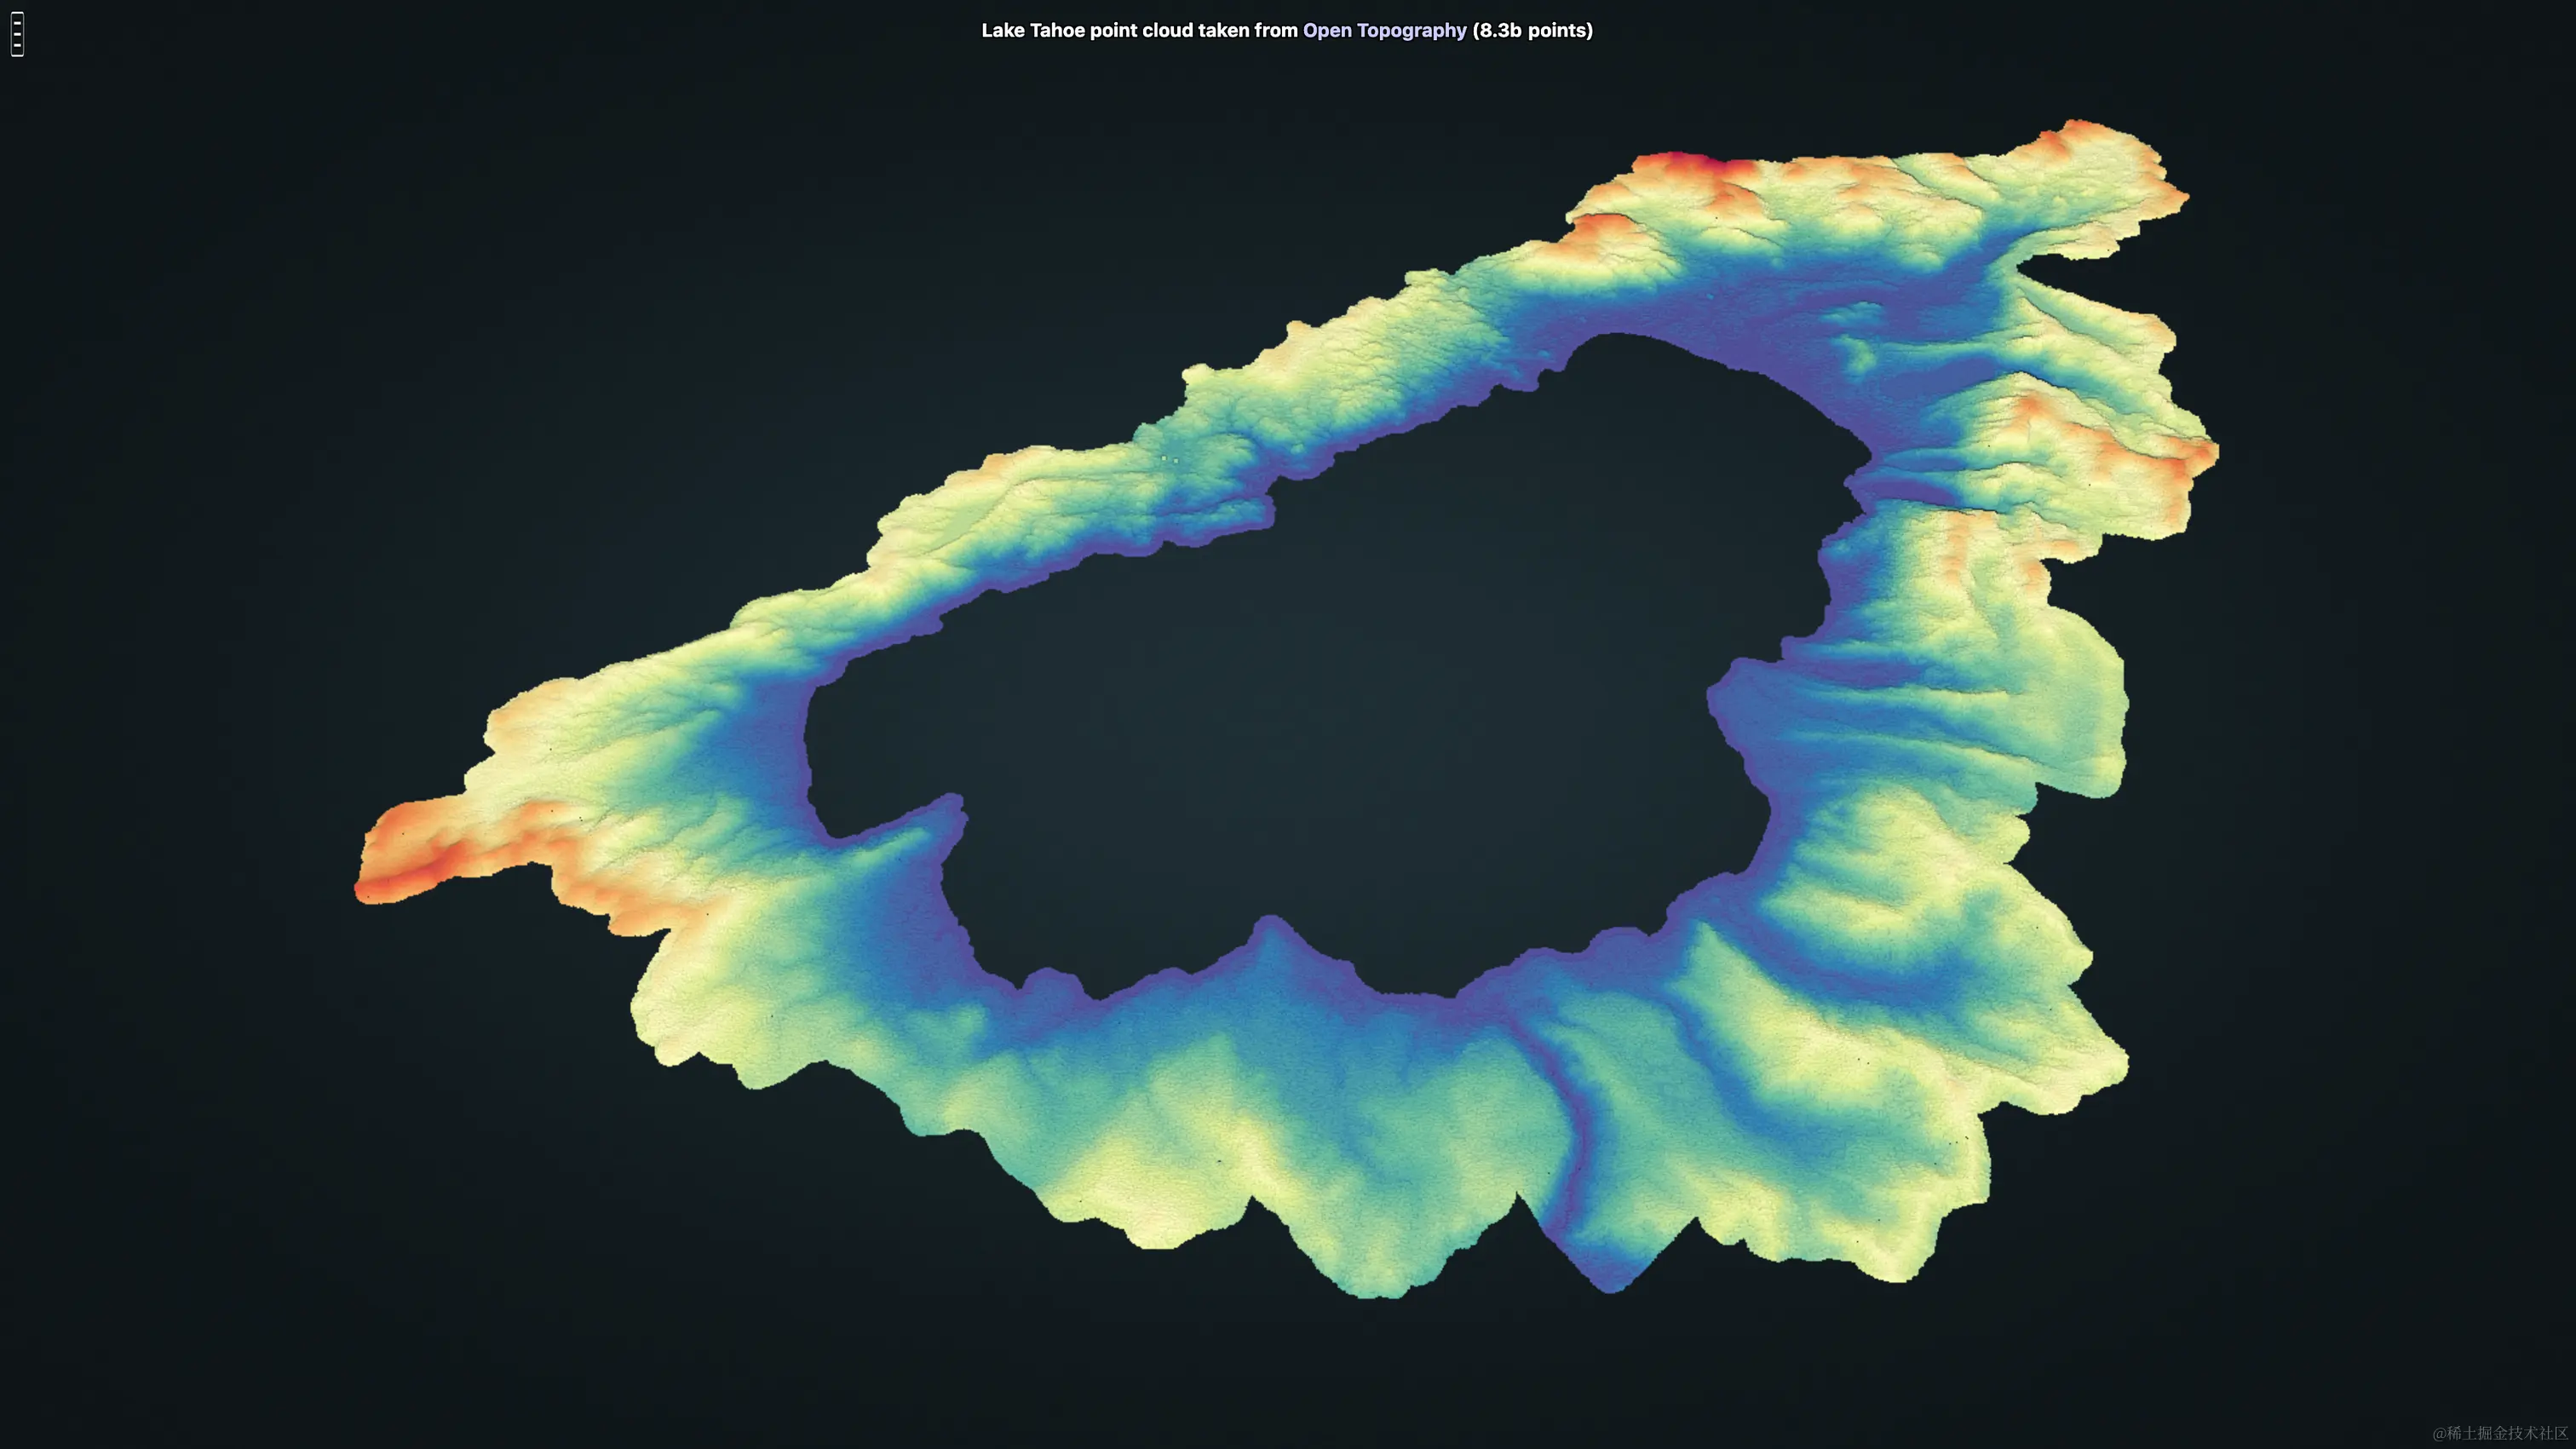This screenshot has width=2576, height=1449.
Task: Click the '(8.3b points)' text in header
Action: click(x=1532, y=31)
